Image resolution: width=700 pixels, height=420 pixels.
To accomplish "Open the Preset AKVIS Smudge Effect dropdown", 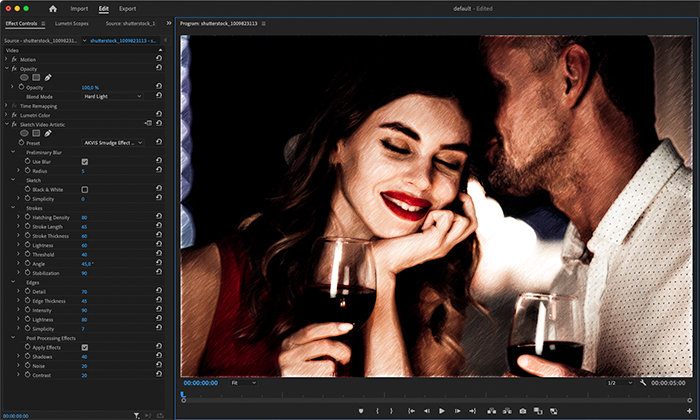I will (x=112, y=143).
